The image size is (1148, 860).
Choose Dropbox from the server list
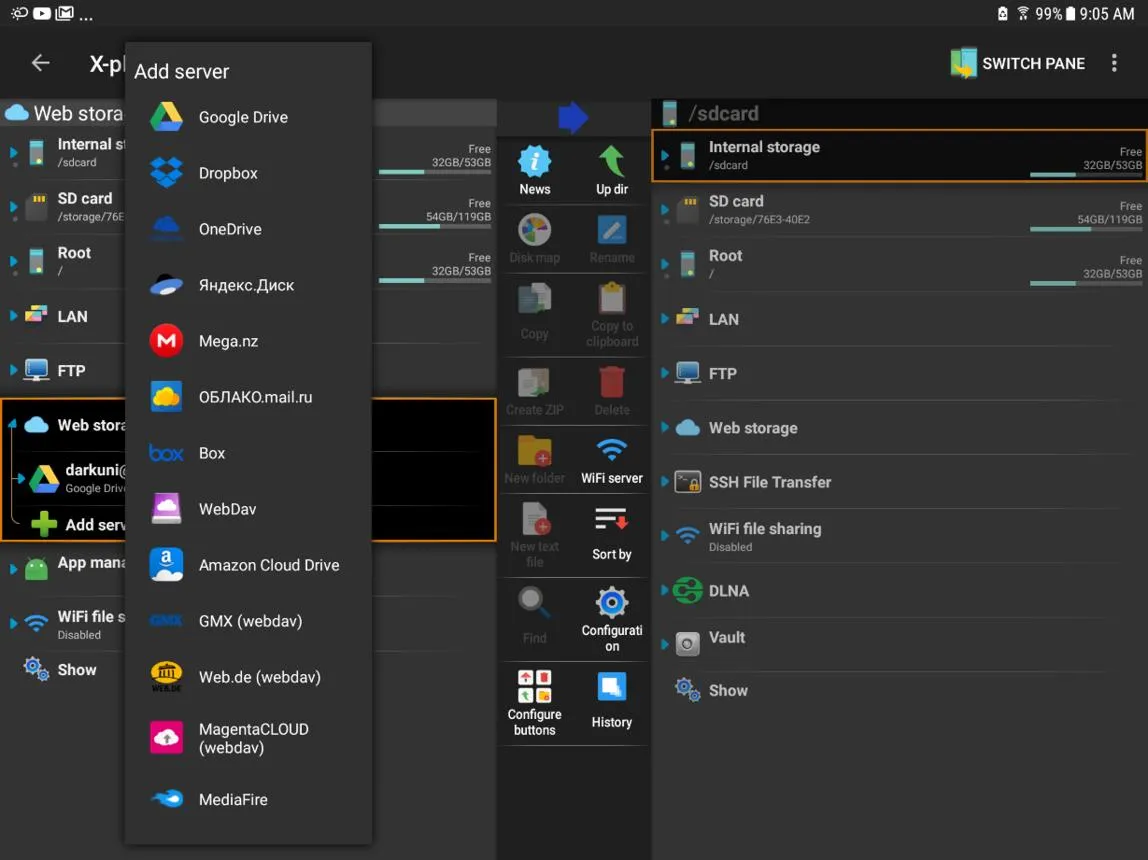248,173
